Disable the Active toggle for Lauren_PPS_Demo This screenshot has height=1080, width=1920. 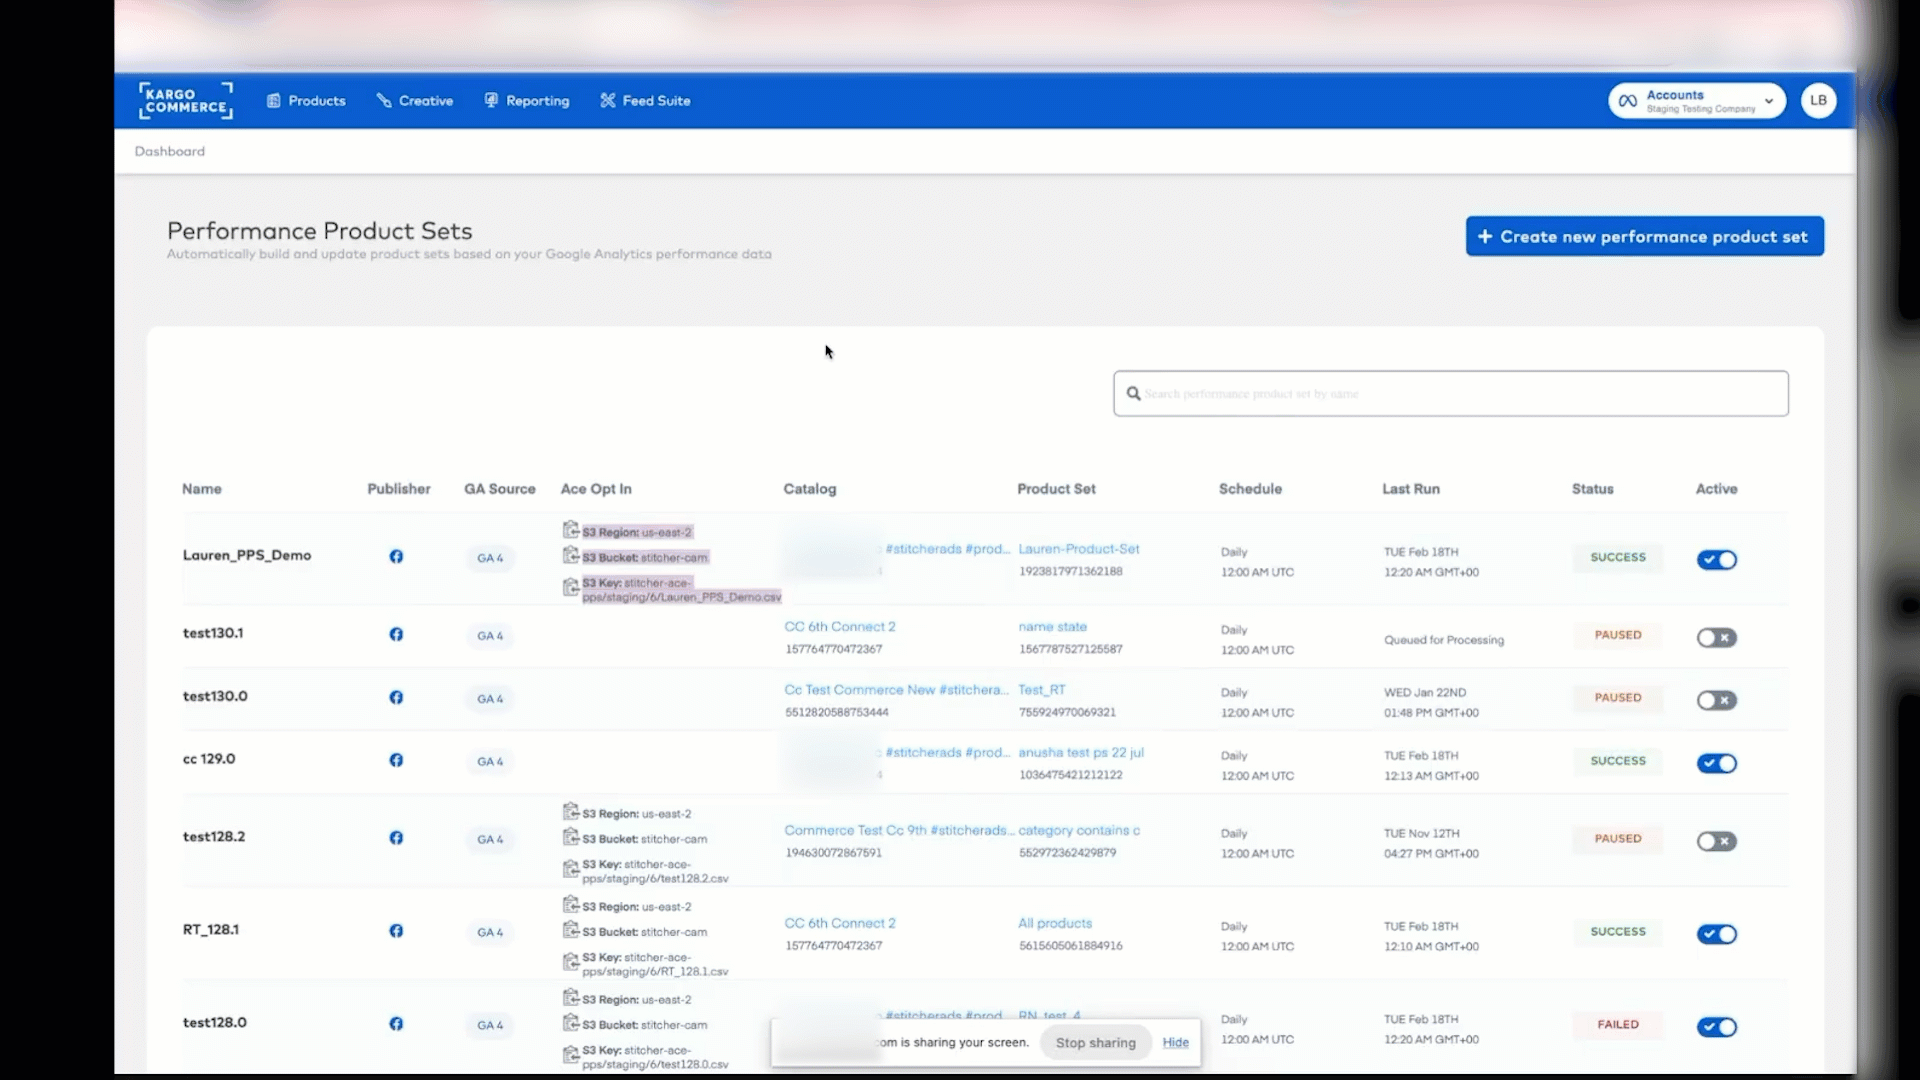tap(1717, 560)
